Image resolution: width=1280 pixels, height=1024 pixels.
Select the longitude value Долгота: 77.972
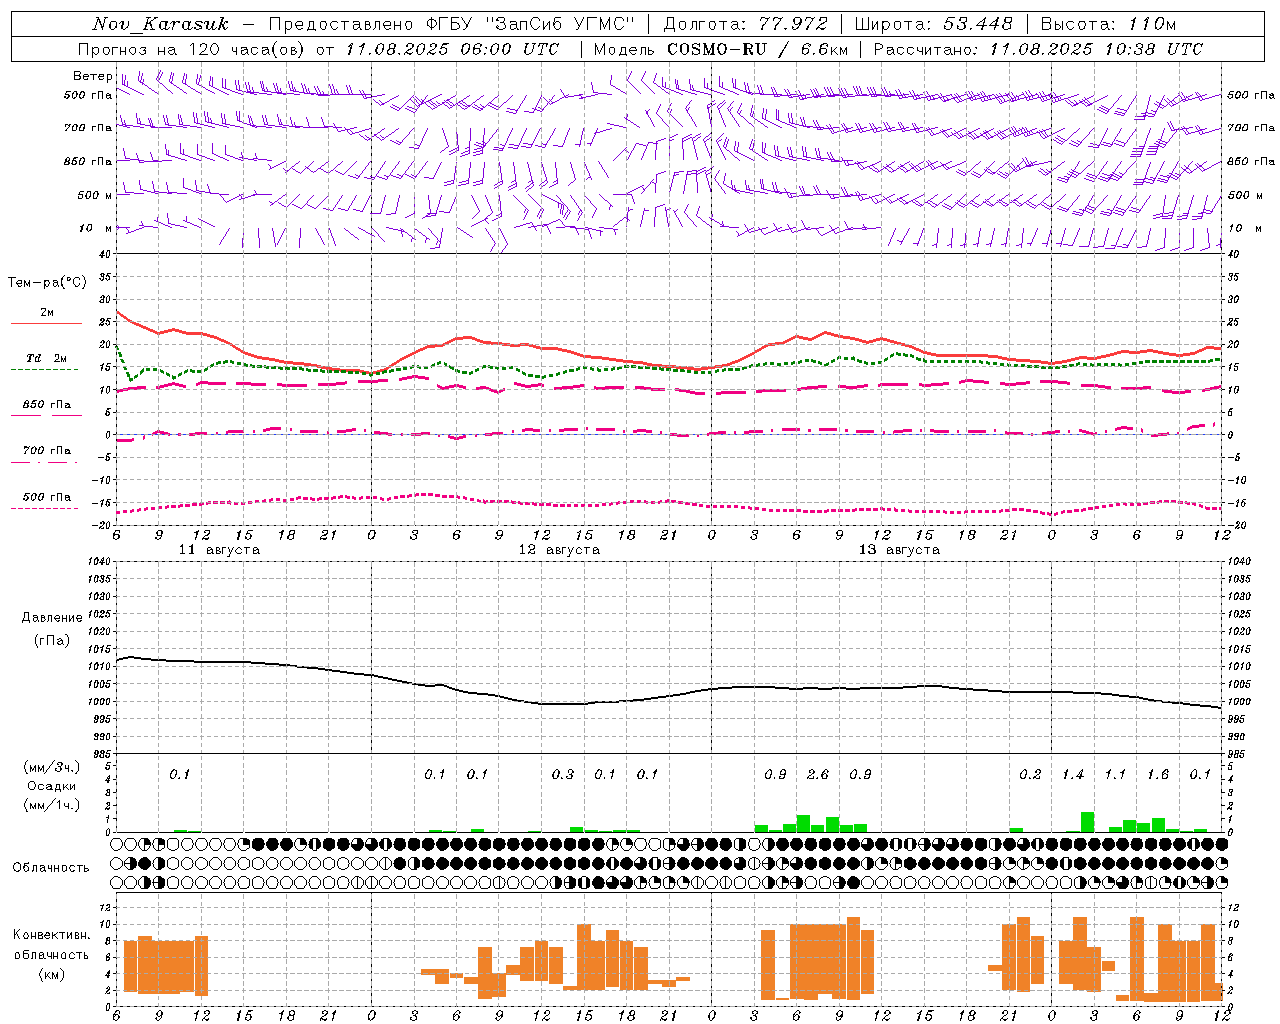point(745,24)
